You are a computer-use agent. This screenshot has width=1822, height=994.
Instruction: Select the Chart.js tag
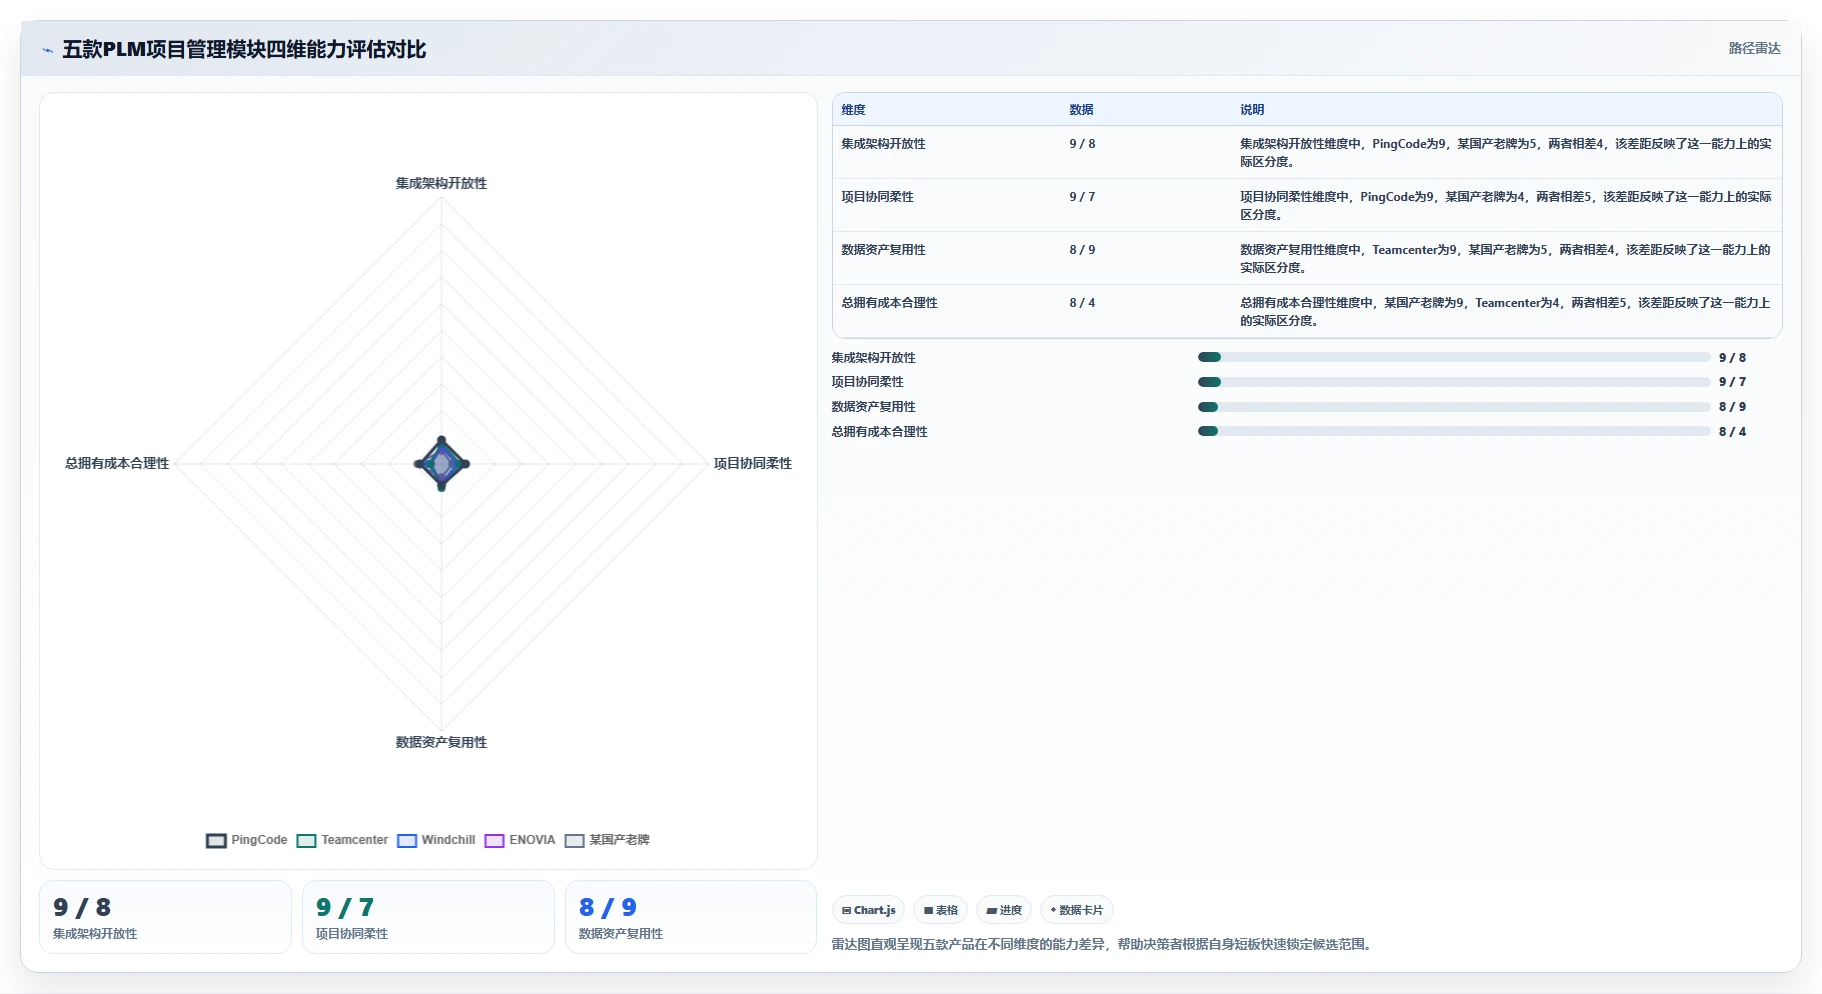coord(868,910)
